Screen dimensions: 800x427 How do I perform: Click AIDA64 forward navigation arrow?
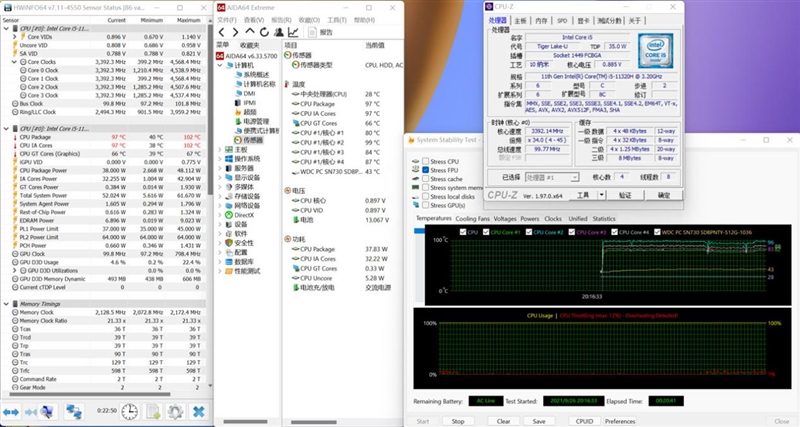[235, 32]
